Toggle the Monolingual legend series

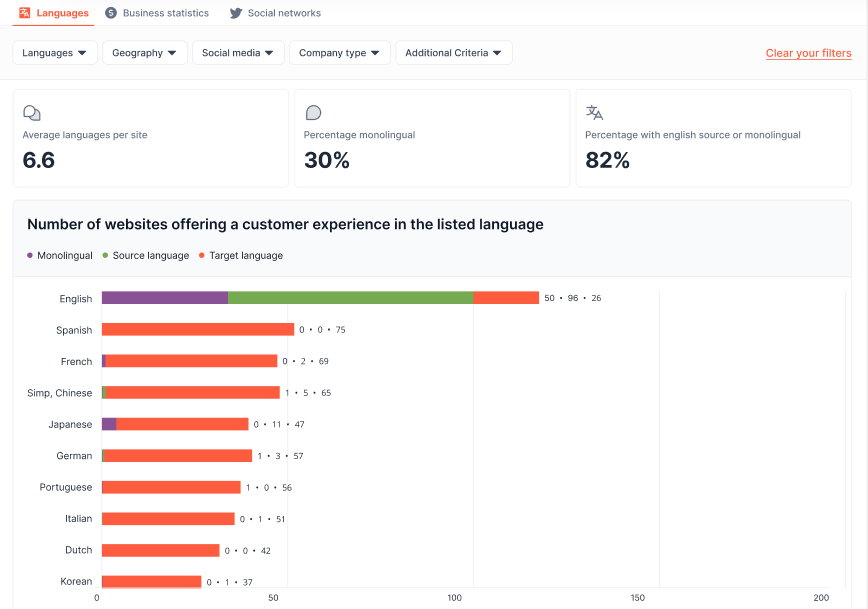60,256
